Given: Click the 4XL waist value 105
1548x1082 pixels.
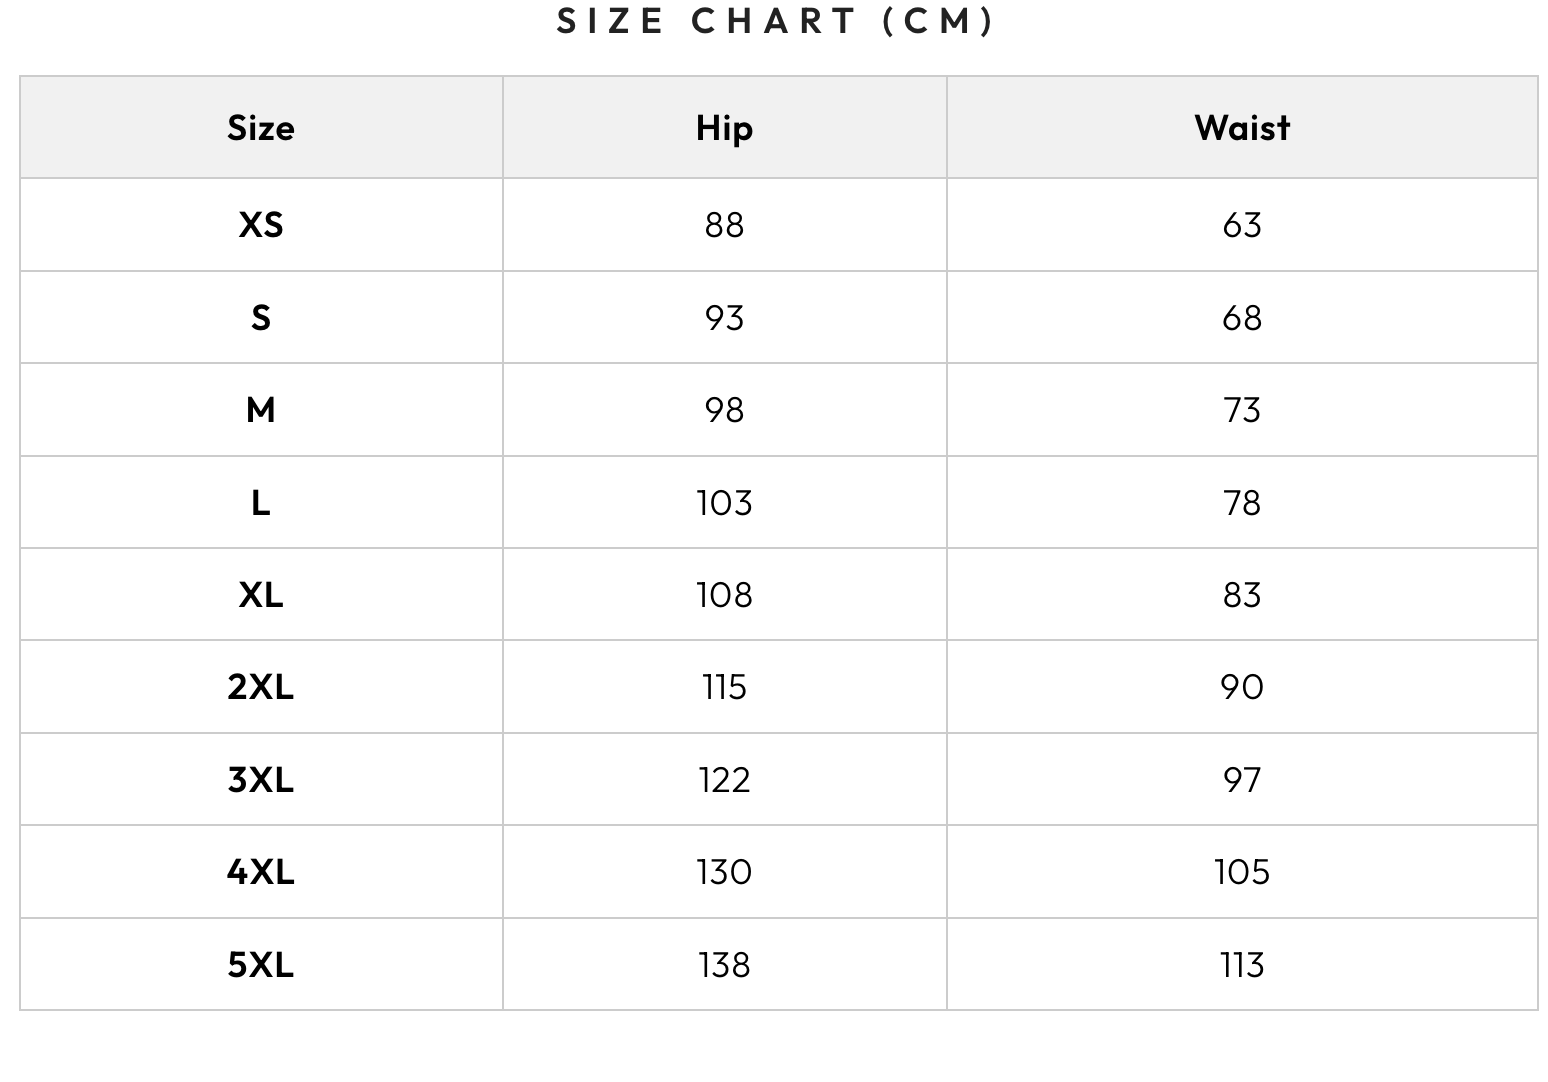Looking at the screenshot, I should point(1242,872).
